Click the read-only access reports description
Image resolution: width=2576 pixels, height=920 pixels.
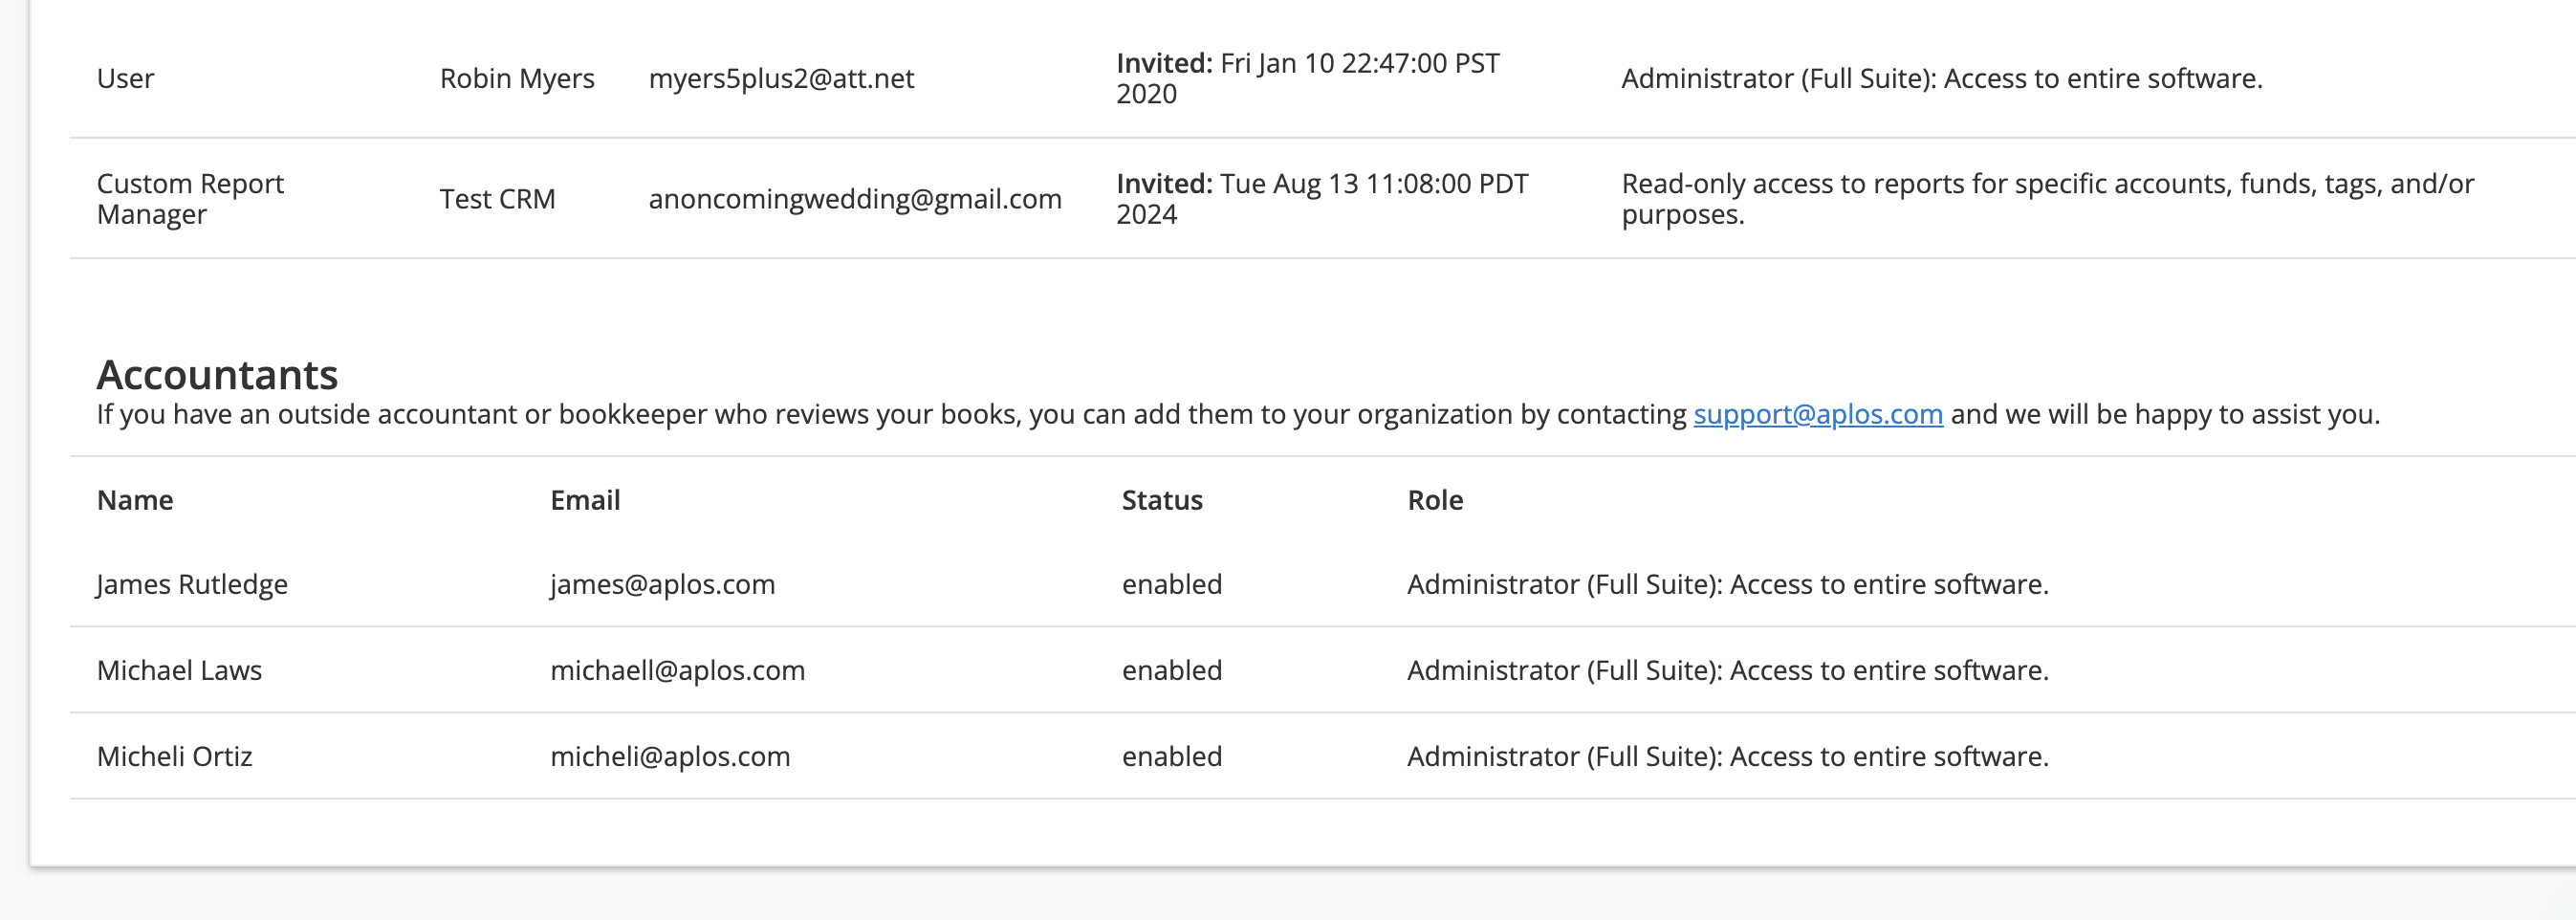(x=2046, y=199)
